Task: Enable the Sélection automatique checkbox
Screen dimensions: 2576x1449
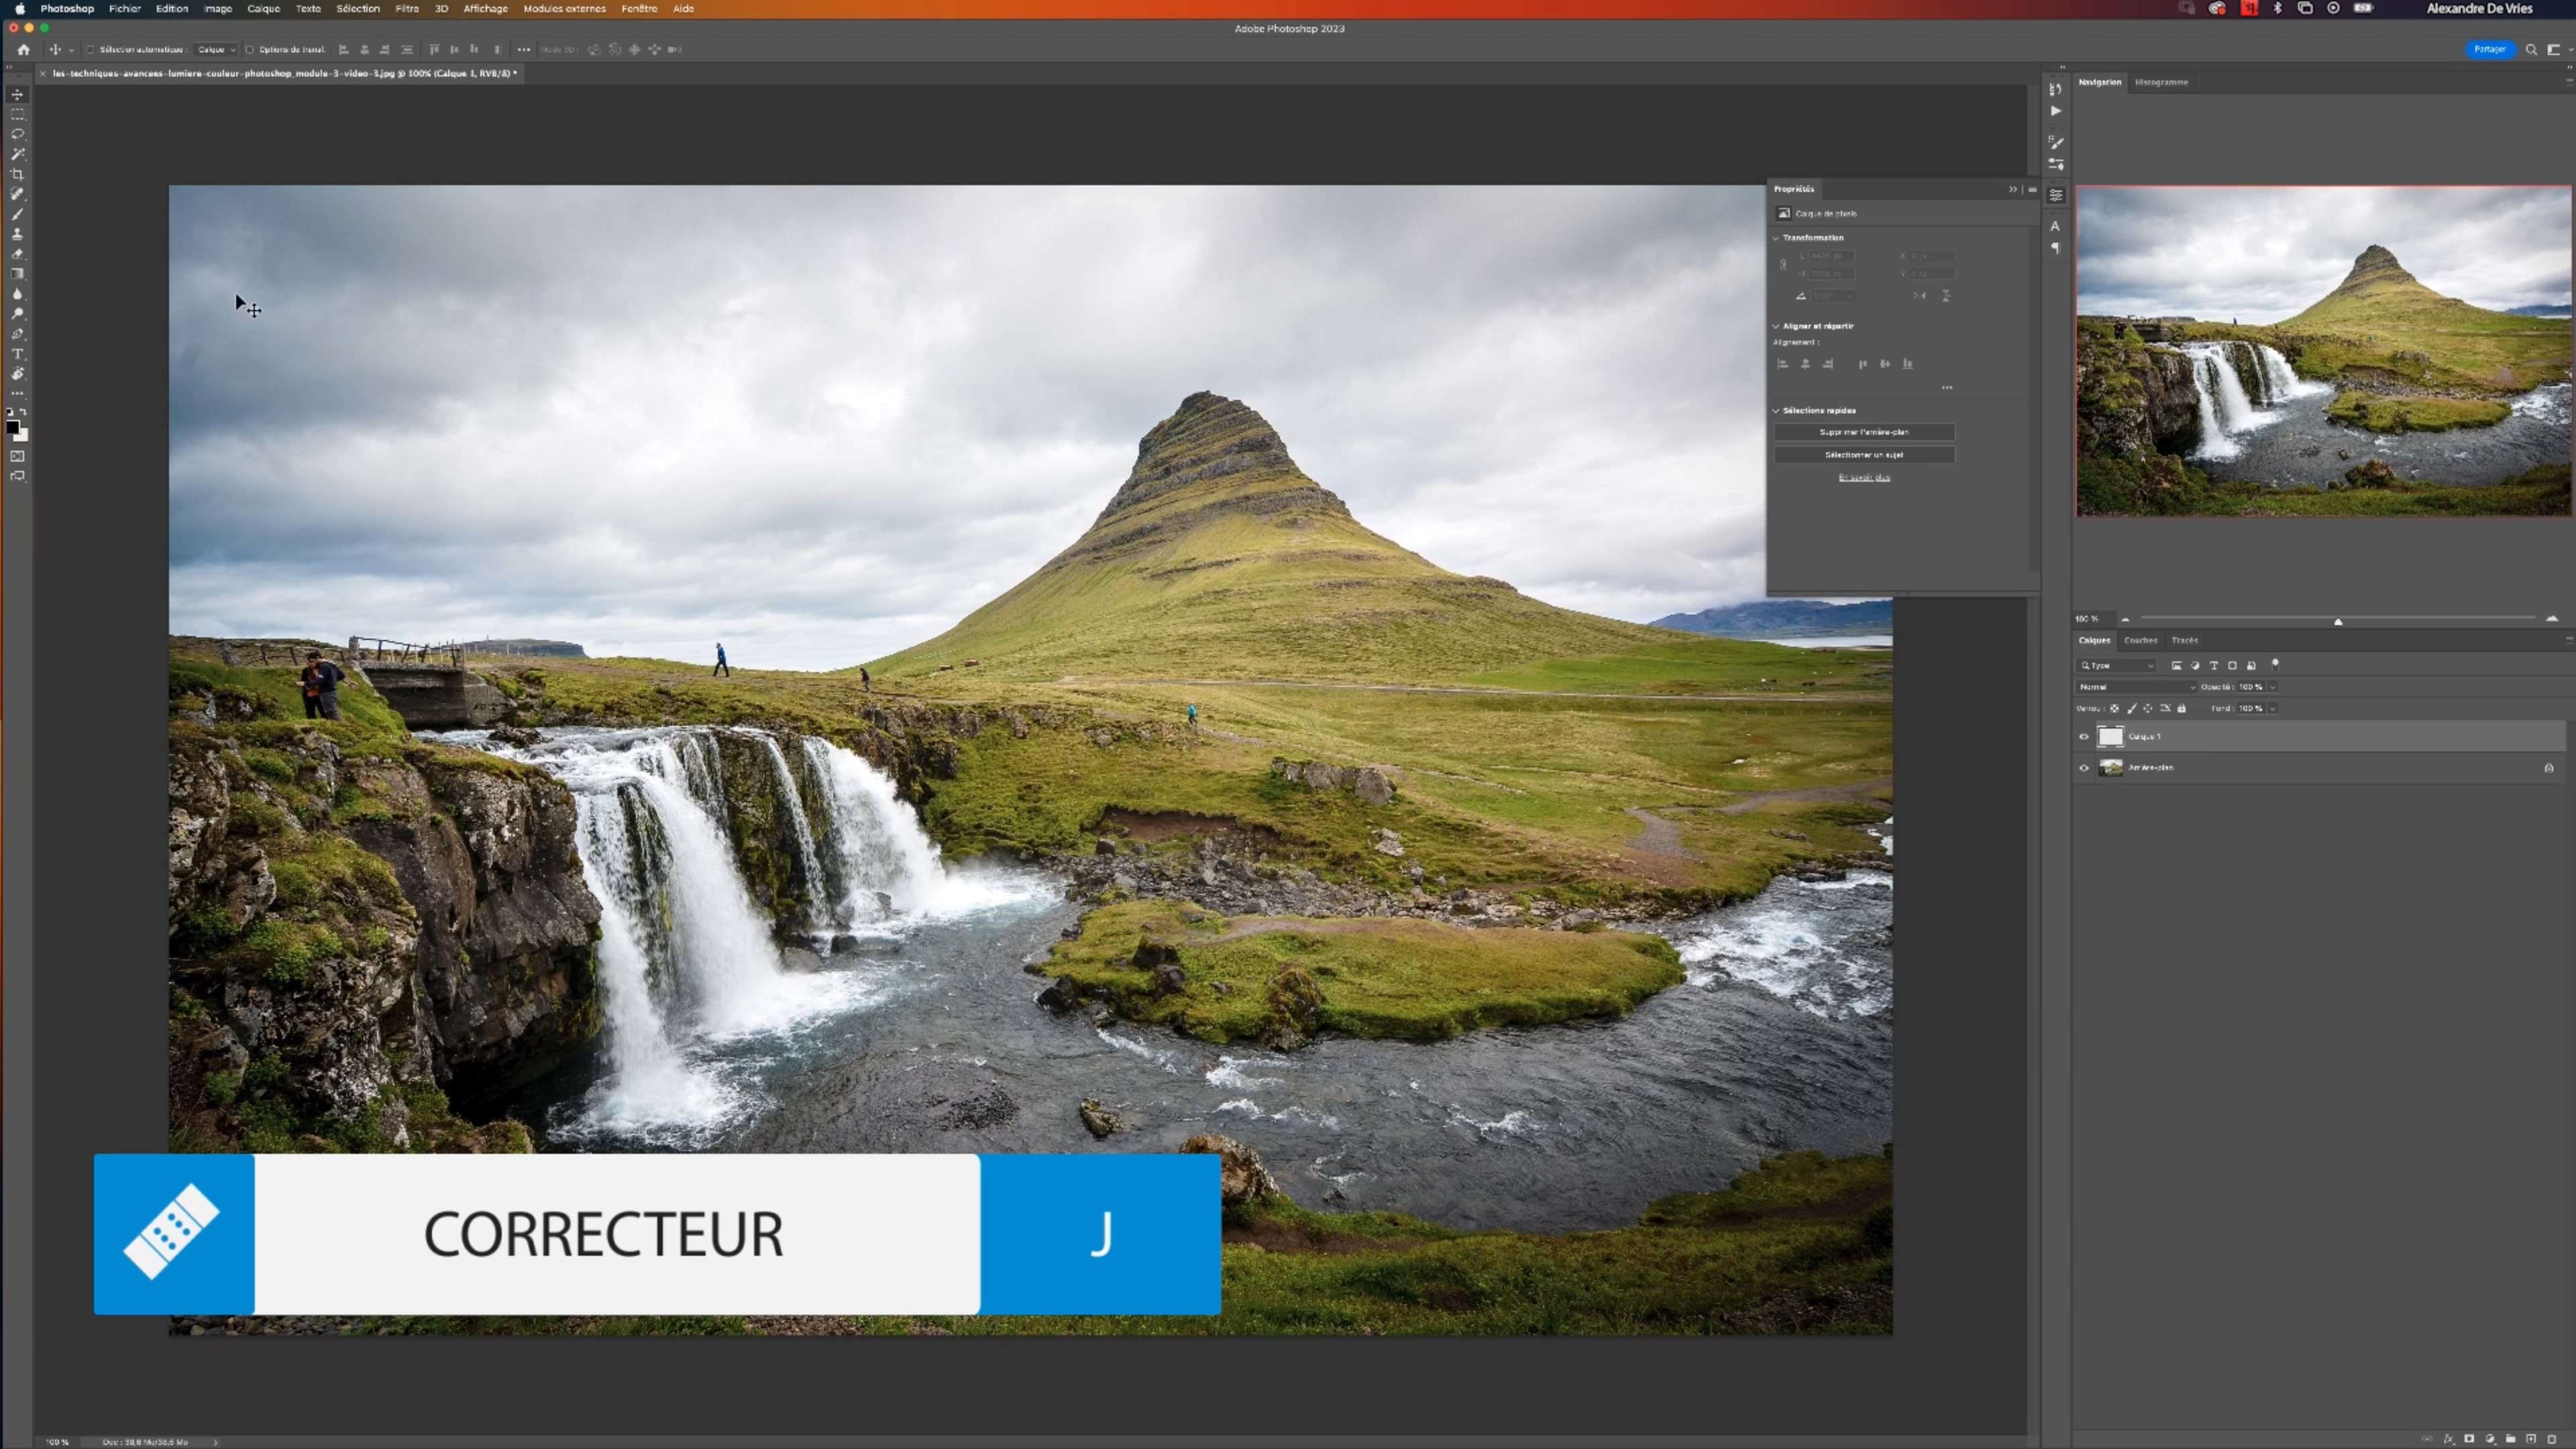Action: [x=90, y=49]
